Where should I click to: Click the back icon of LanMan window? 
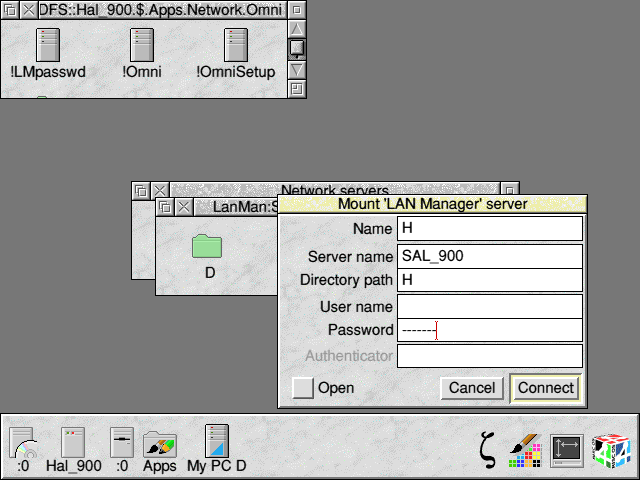(x=165, y=207)
